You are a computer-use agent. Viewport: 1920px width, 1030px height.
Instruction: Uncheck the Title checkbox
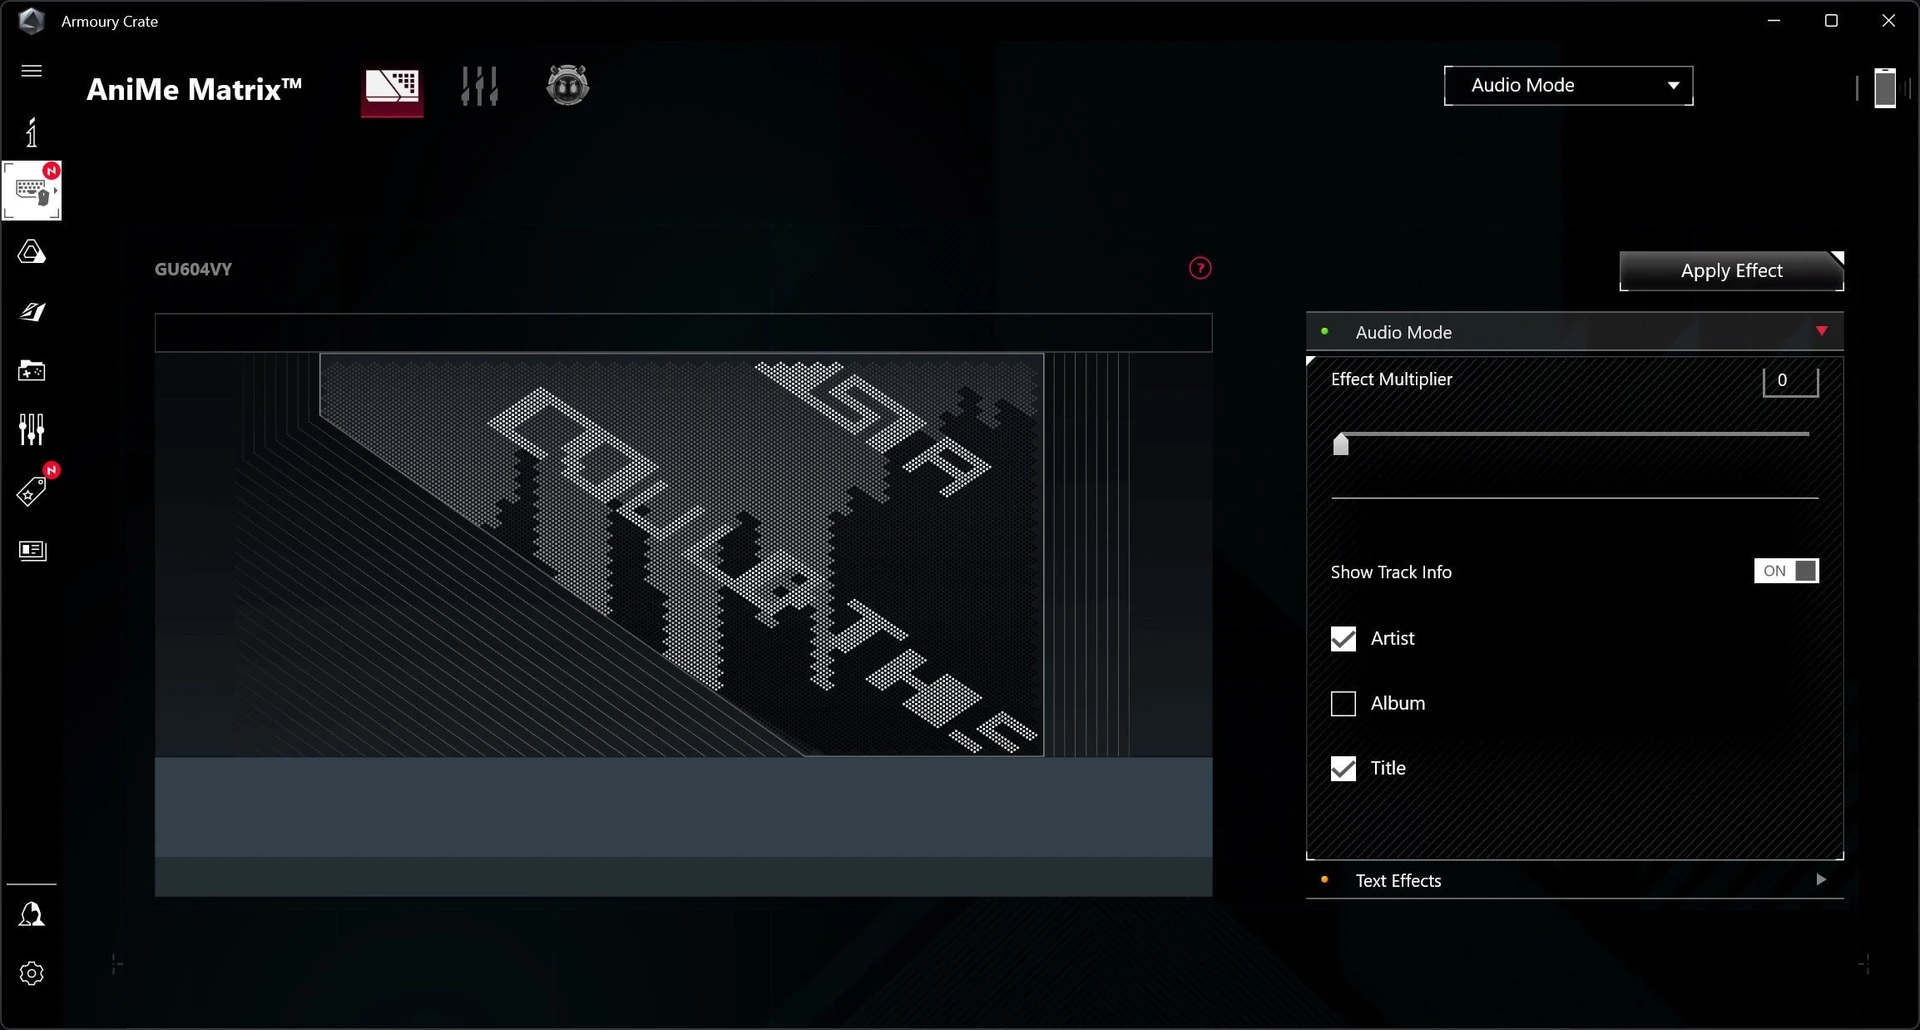(x=1343, y=769)
